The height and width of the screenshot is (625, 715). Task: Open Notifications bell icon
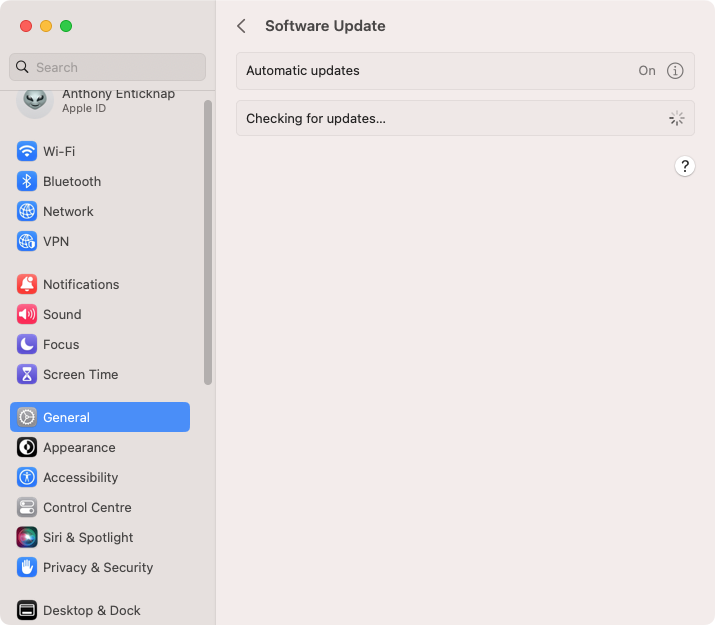point(27,284)
